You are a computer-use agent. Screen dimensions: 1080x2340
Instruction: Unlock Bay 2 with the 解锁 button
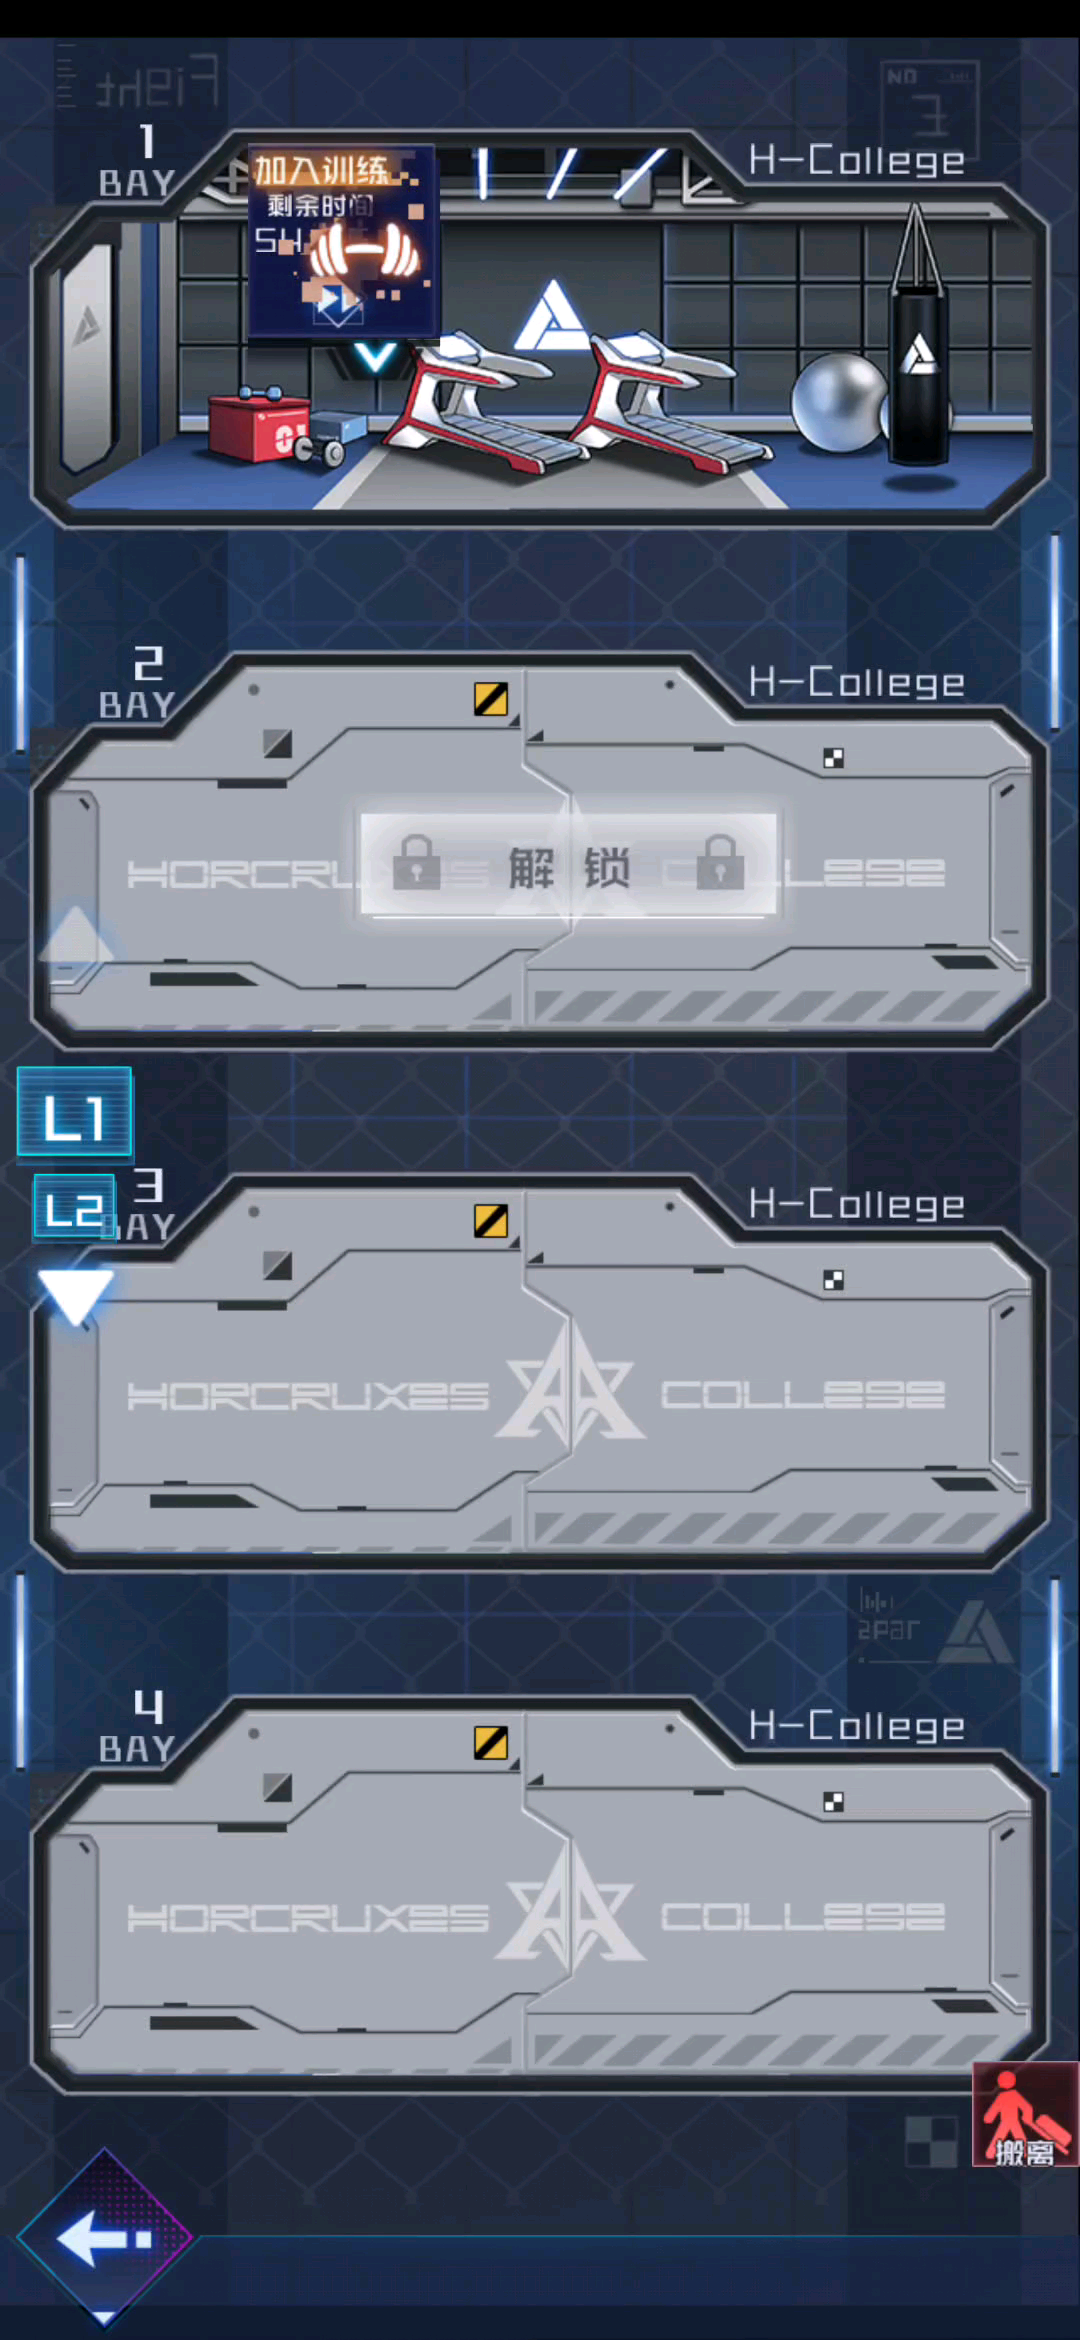click(568, 865)
